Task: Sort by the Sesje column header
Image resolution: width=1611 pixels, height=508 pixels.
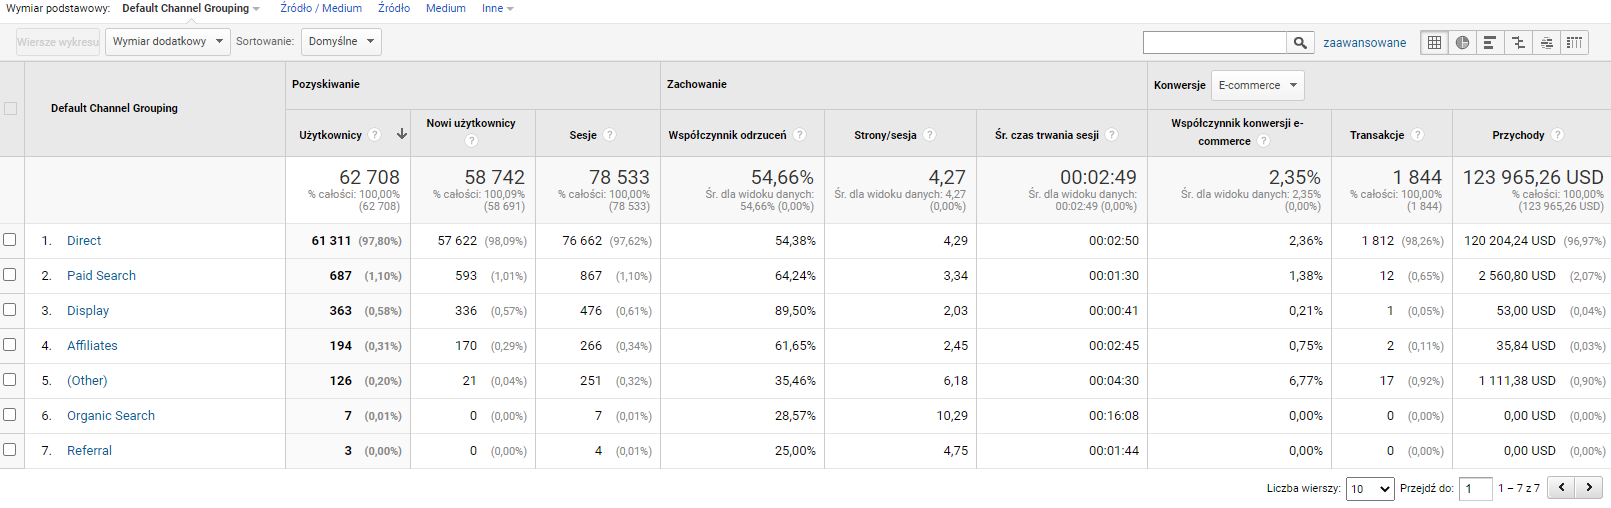Action: click(x=583, y=135)
